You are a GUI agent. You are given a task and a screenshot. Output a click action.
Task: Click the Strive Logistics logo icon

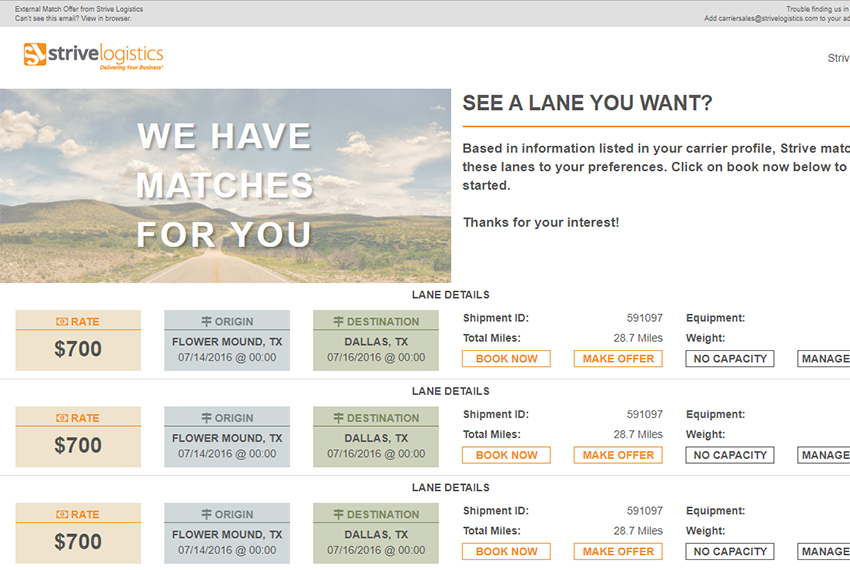[x=35, y=54]
